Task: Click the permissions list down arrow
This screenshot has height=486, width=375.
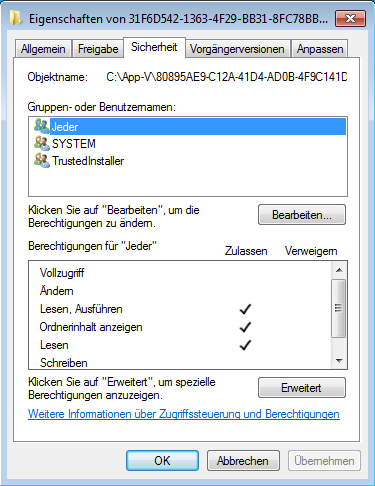Action: tap(339, 360)
